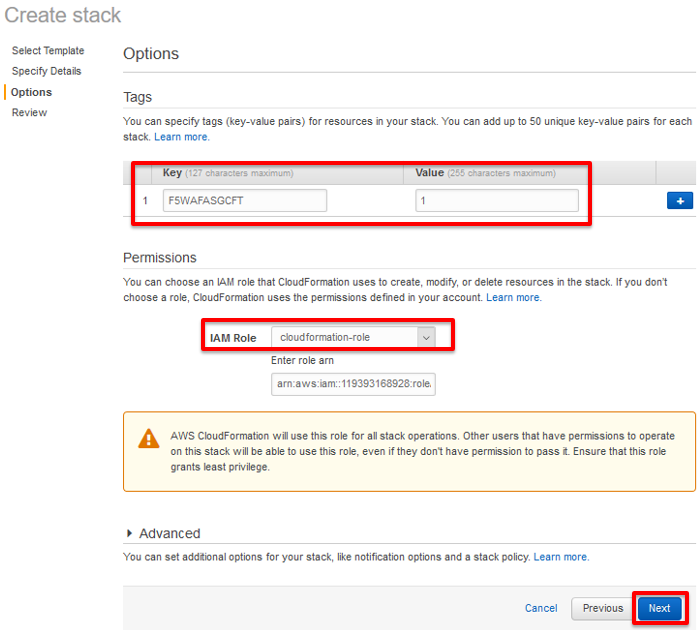
Task: Click the blue plus add-tag button
Action: point(680,201)
